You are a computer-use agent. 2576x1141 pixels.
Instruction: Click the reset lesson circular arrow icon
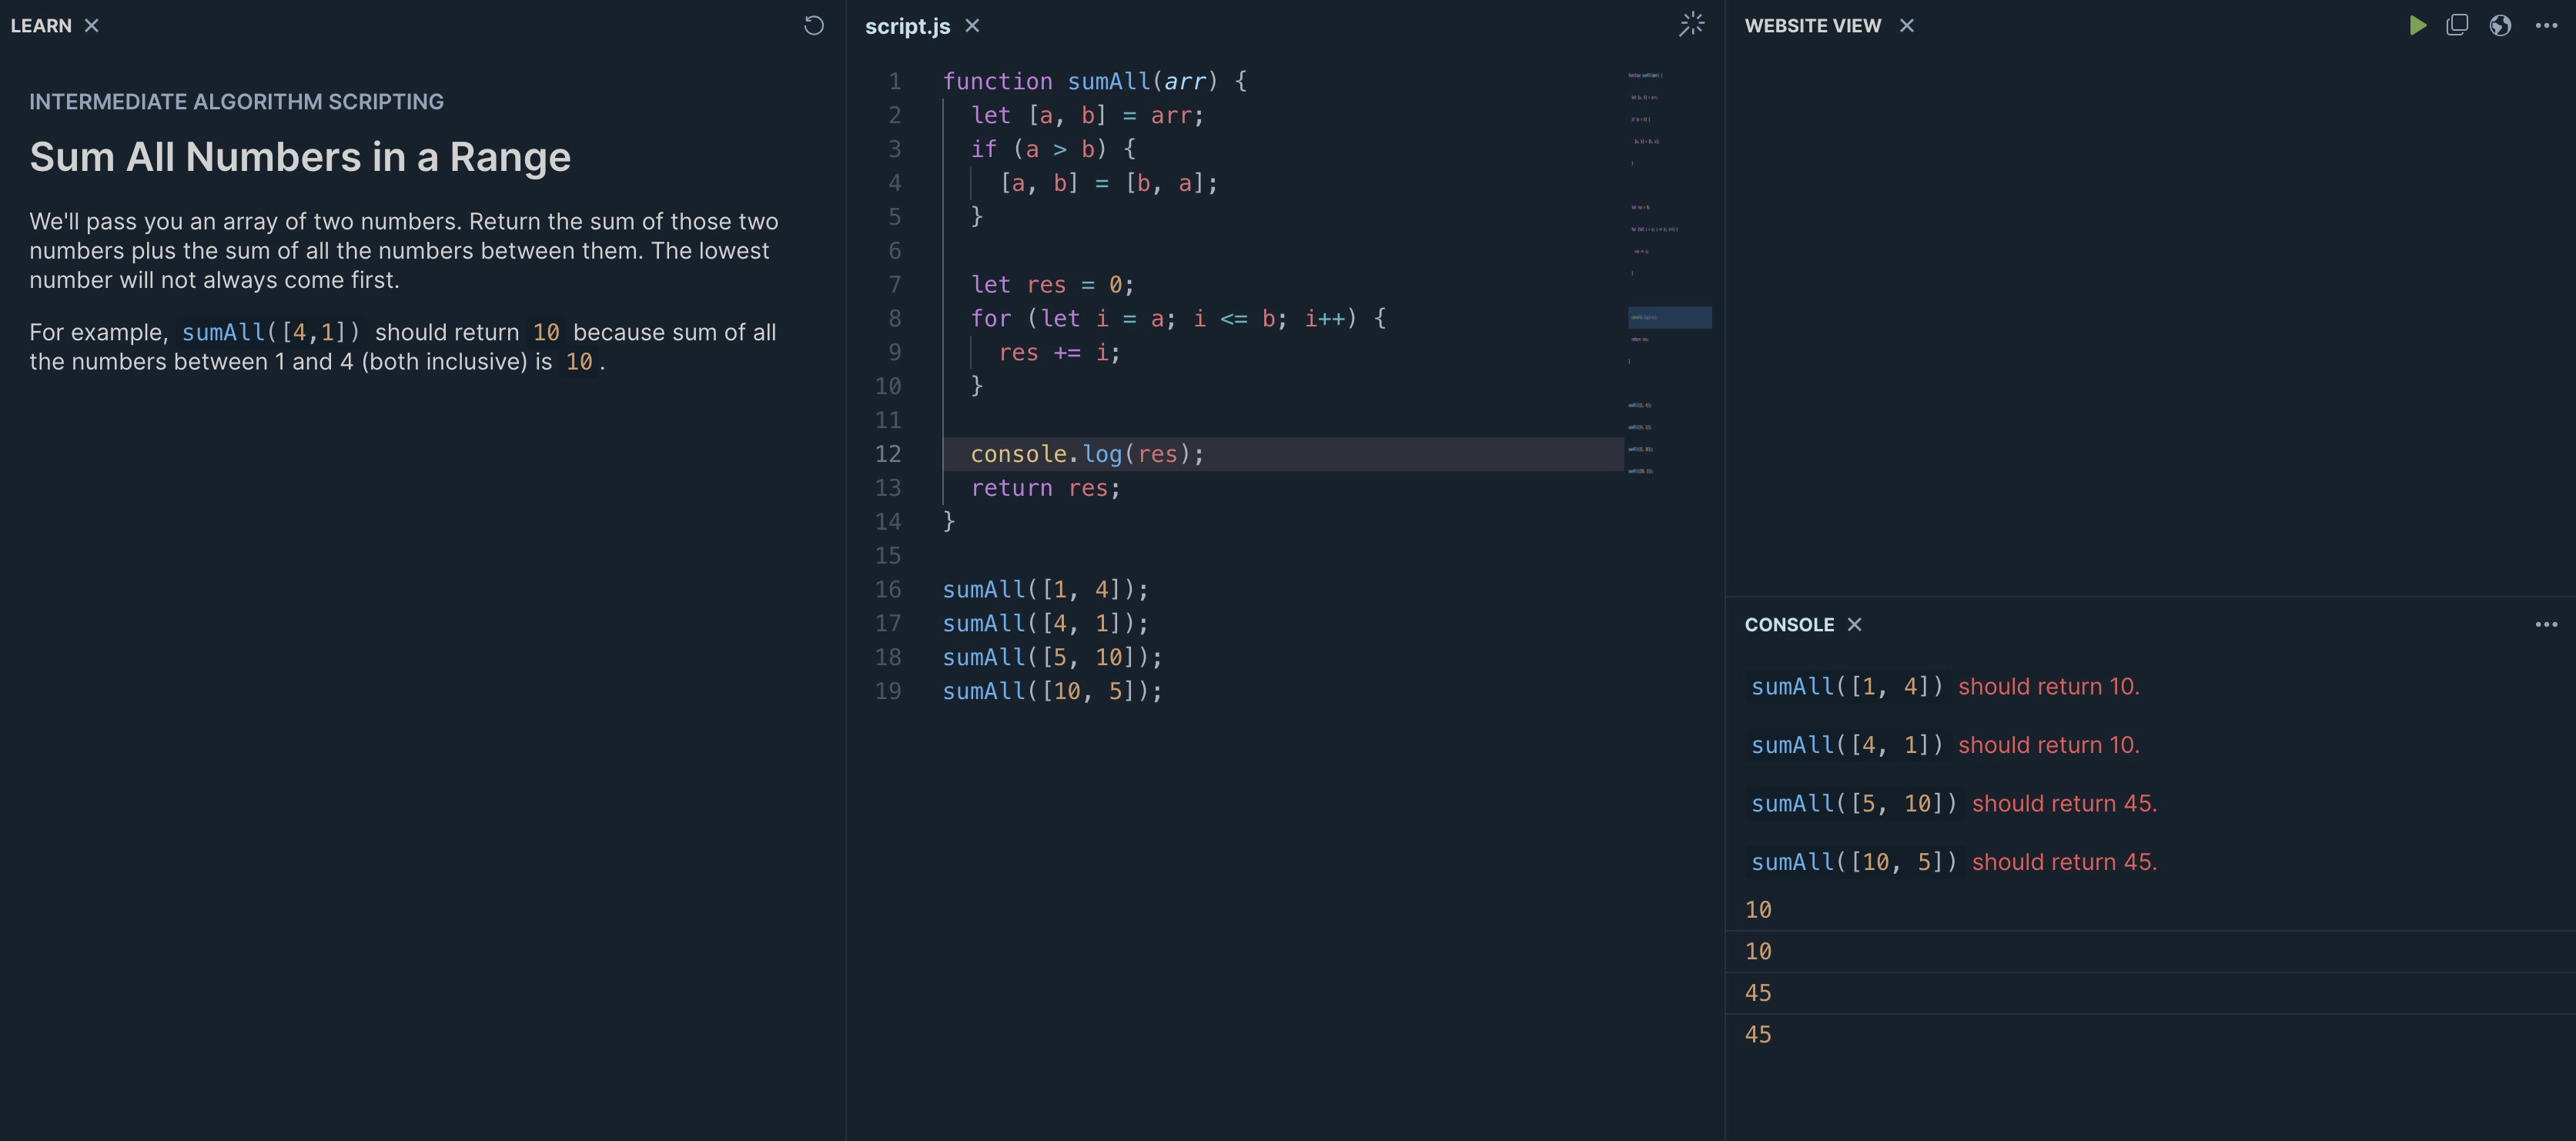pyautogui.click(x=814, y=25)
